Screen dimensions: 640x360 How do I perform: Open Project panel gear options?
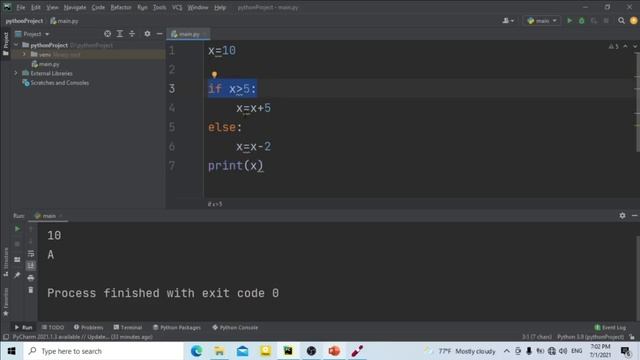(147, 34)
